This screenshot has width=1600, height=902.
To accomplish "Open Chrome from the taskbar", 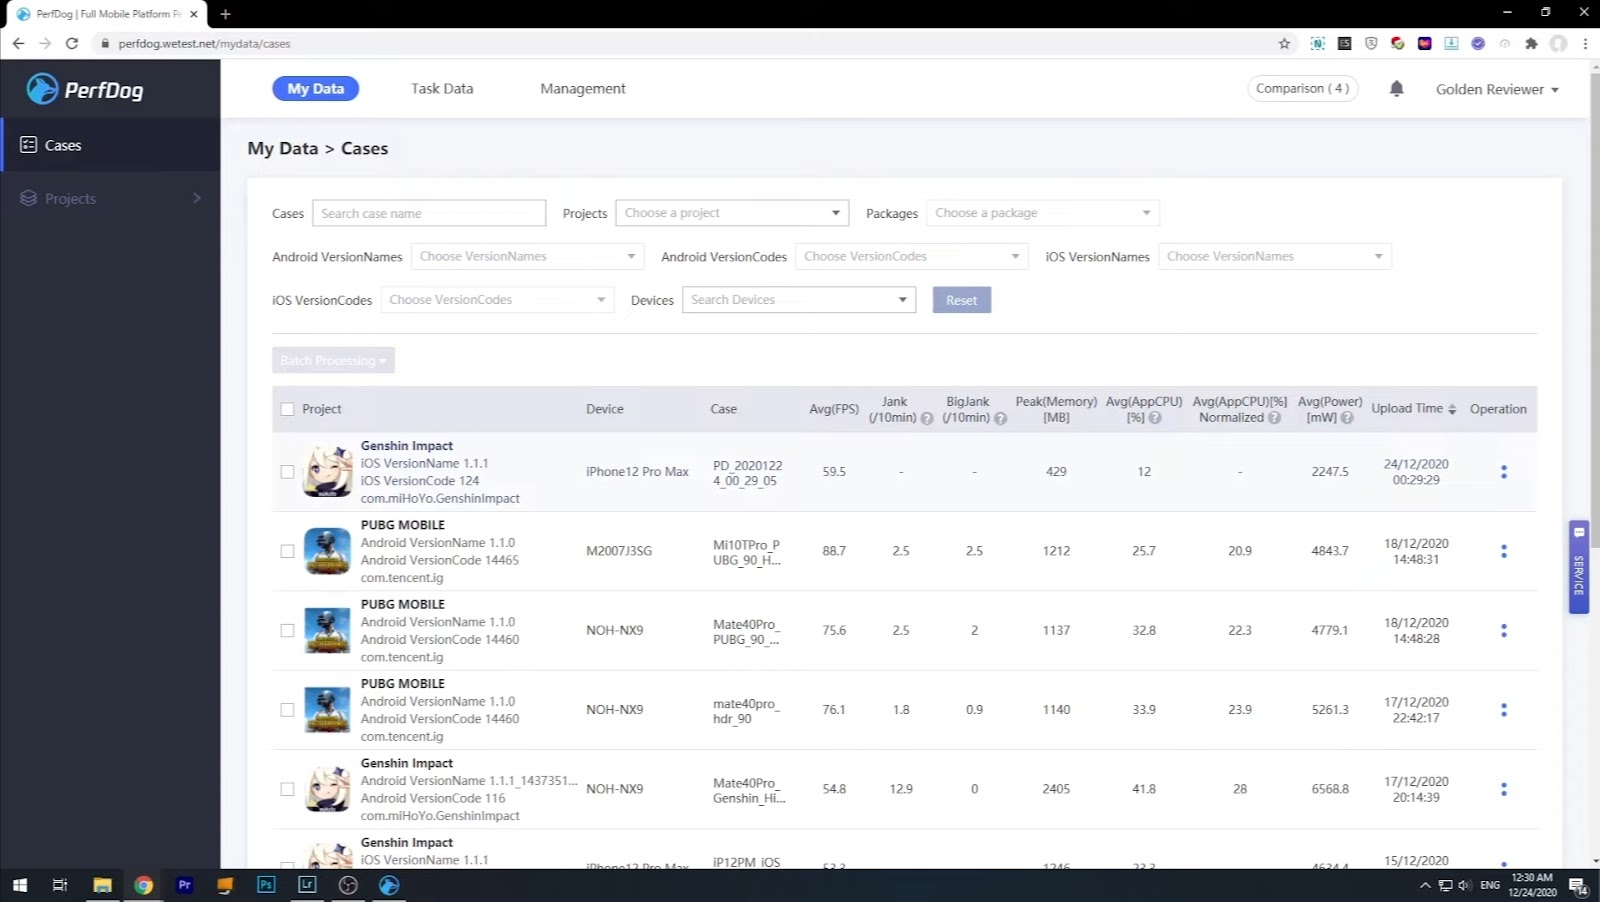I will click(x=143, y=885).
